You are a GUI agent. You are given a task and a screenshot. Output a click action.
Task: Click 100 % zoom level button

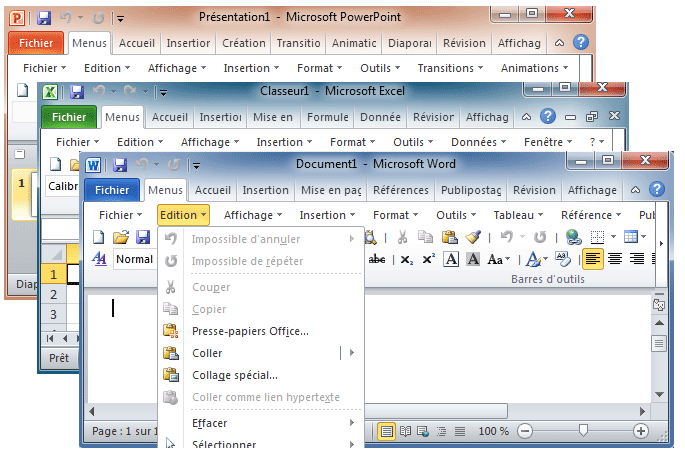pyautogui.click(x=493, y=432)
